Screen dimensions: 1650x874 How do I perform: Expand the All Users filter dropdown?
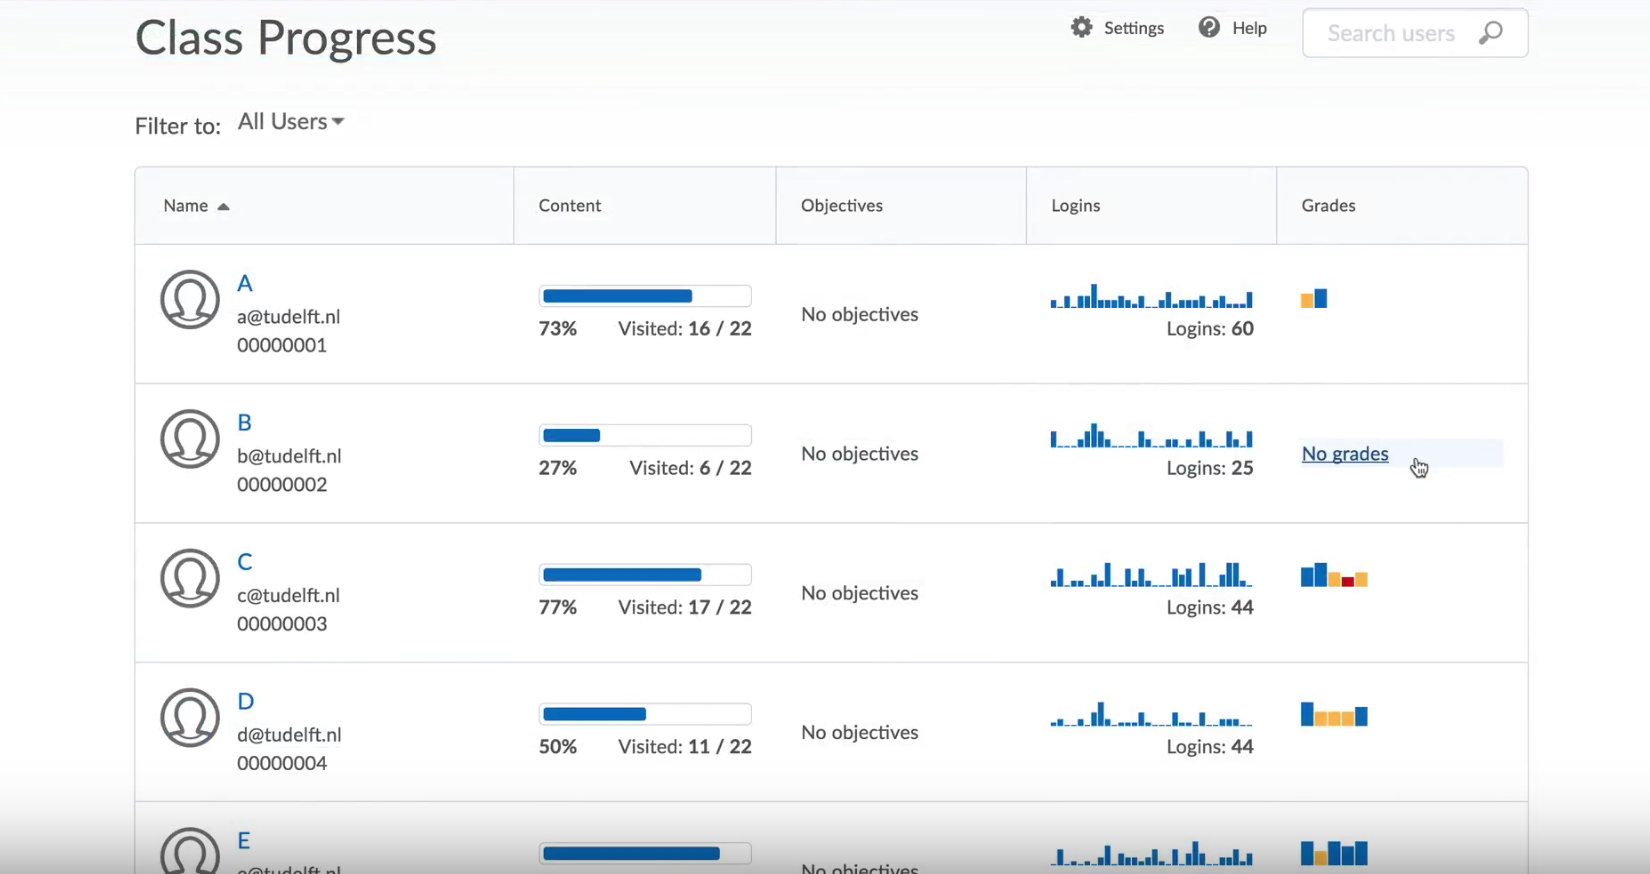[x=291, y=122]
